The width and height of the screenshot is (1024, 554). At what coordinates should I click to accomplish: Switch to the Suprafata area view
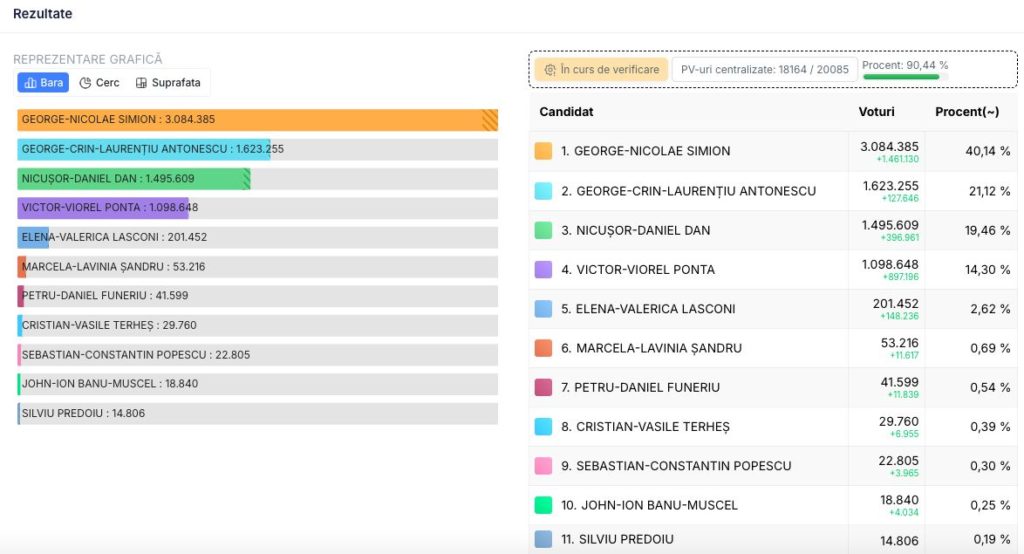point(168,83)
